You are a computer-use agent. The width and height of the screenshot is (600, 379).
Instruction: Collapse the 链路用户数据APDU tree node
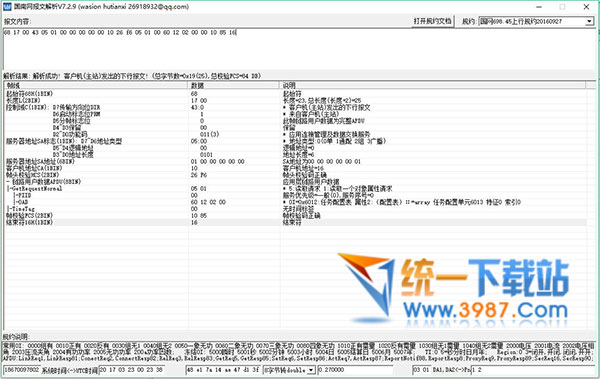click(x=8, y=181)
